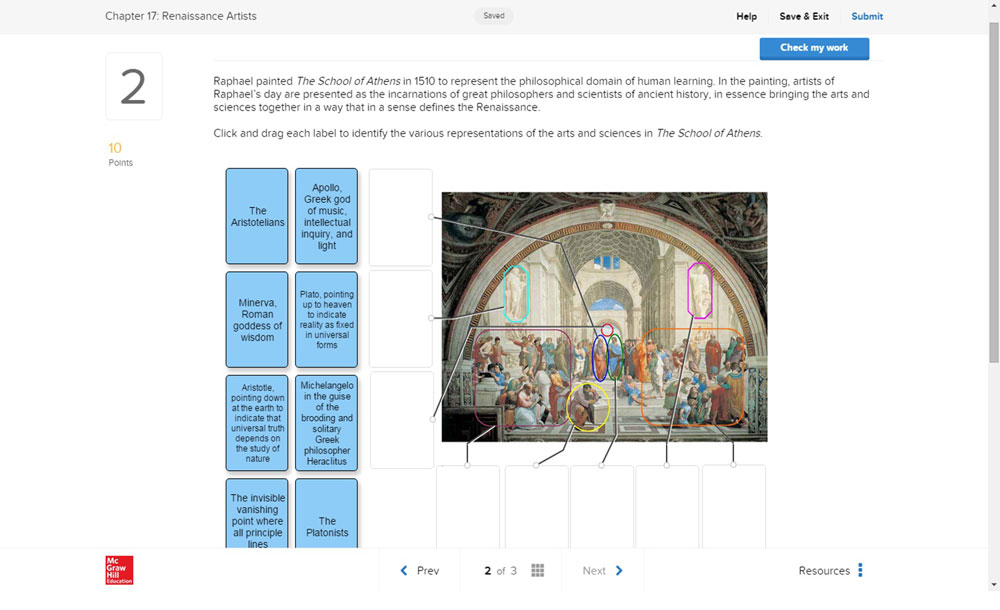This screenshot has height=610, width=1000.
Task: Select the invisible vanishing point label card
Action: tap(257, 514)
